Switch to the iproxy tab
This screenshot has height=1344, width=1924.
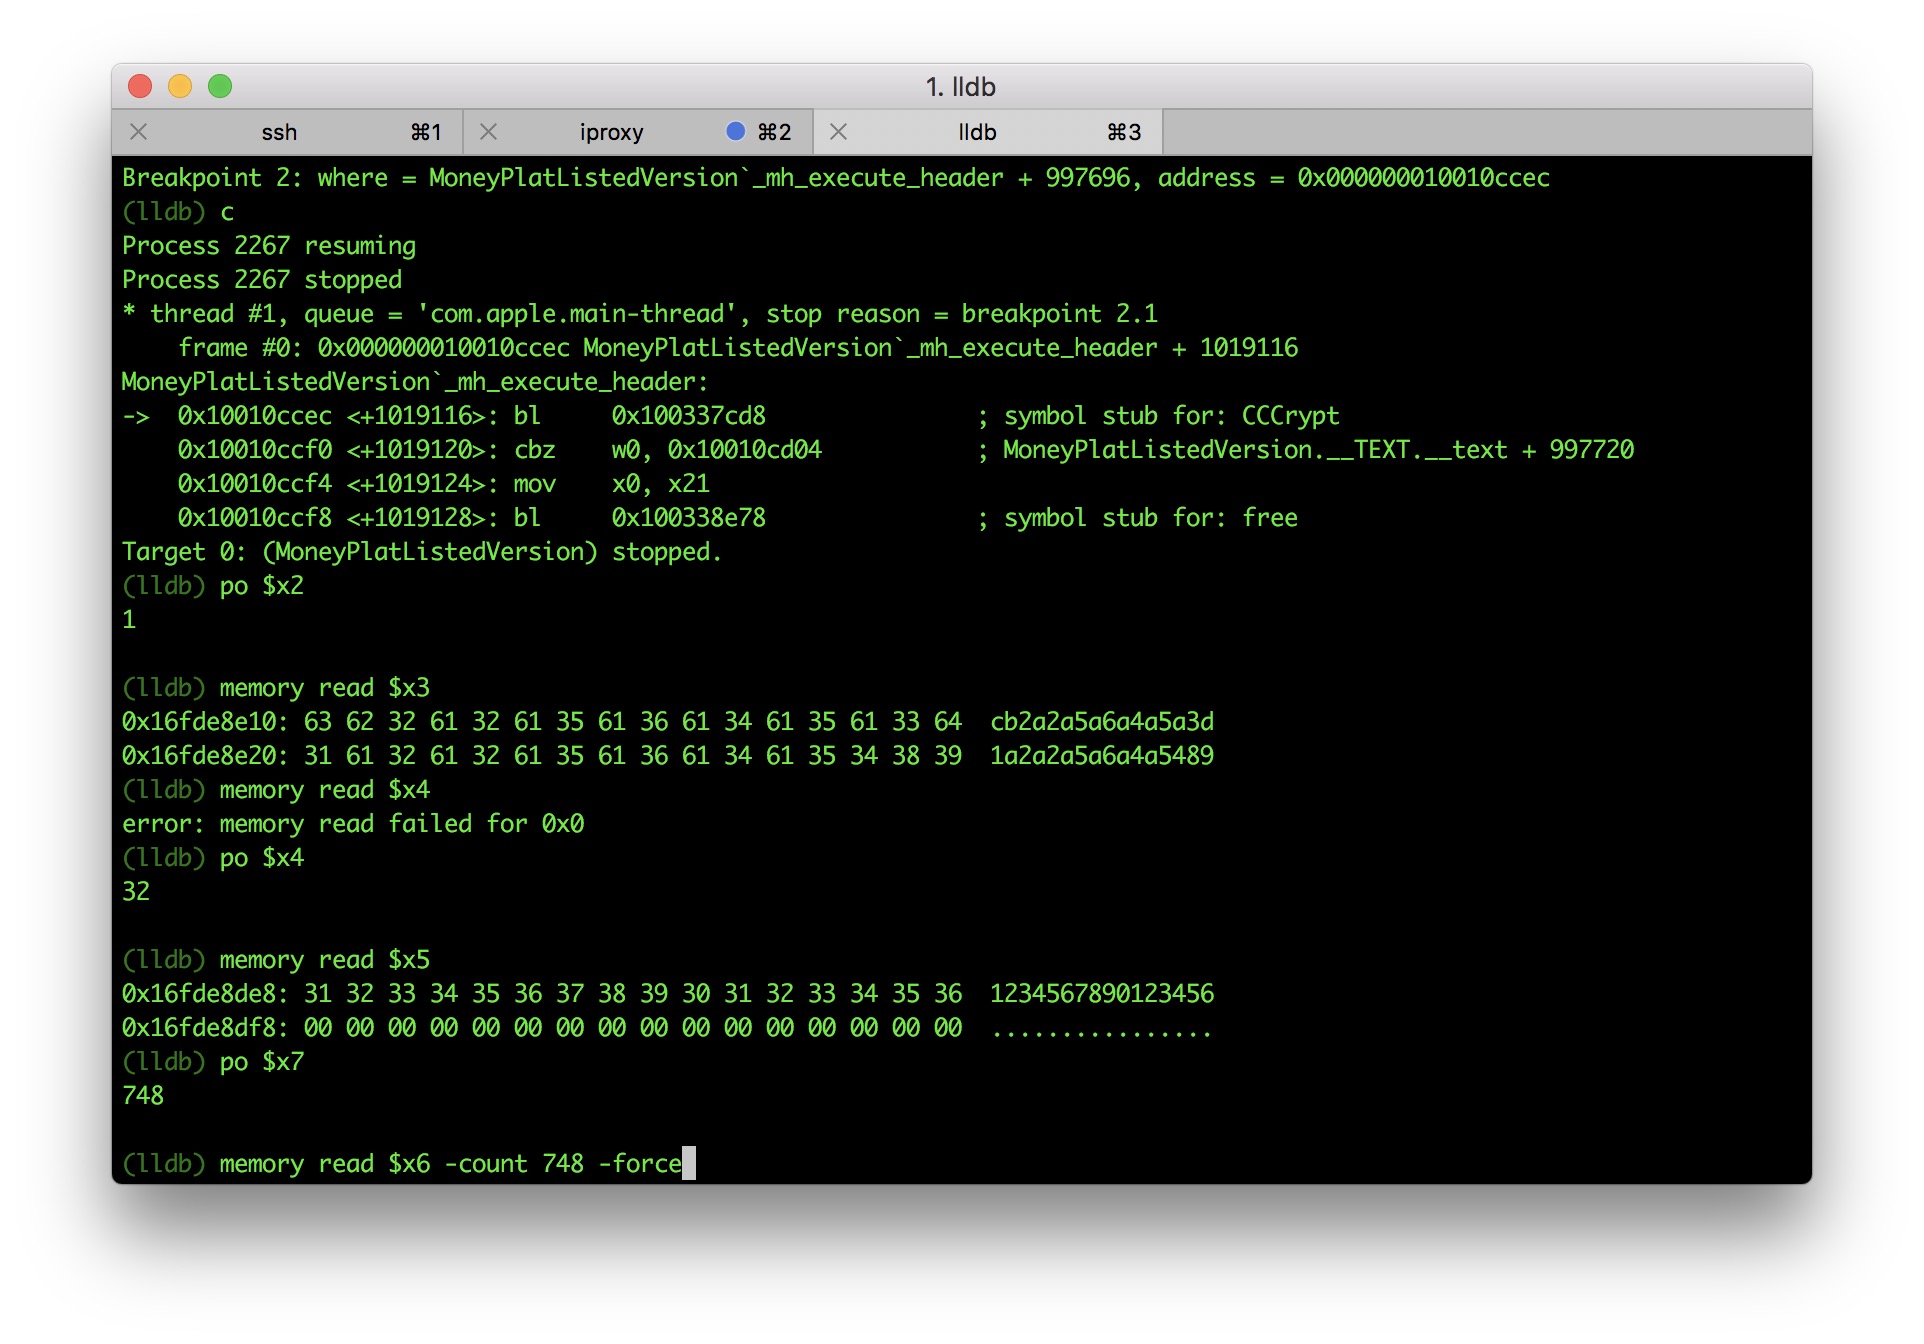tap(610, 132)
